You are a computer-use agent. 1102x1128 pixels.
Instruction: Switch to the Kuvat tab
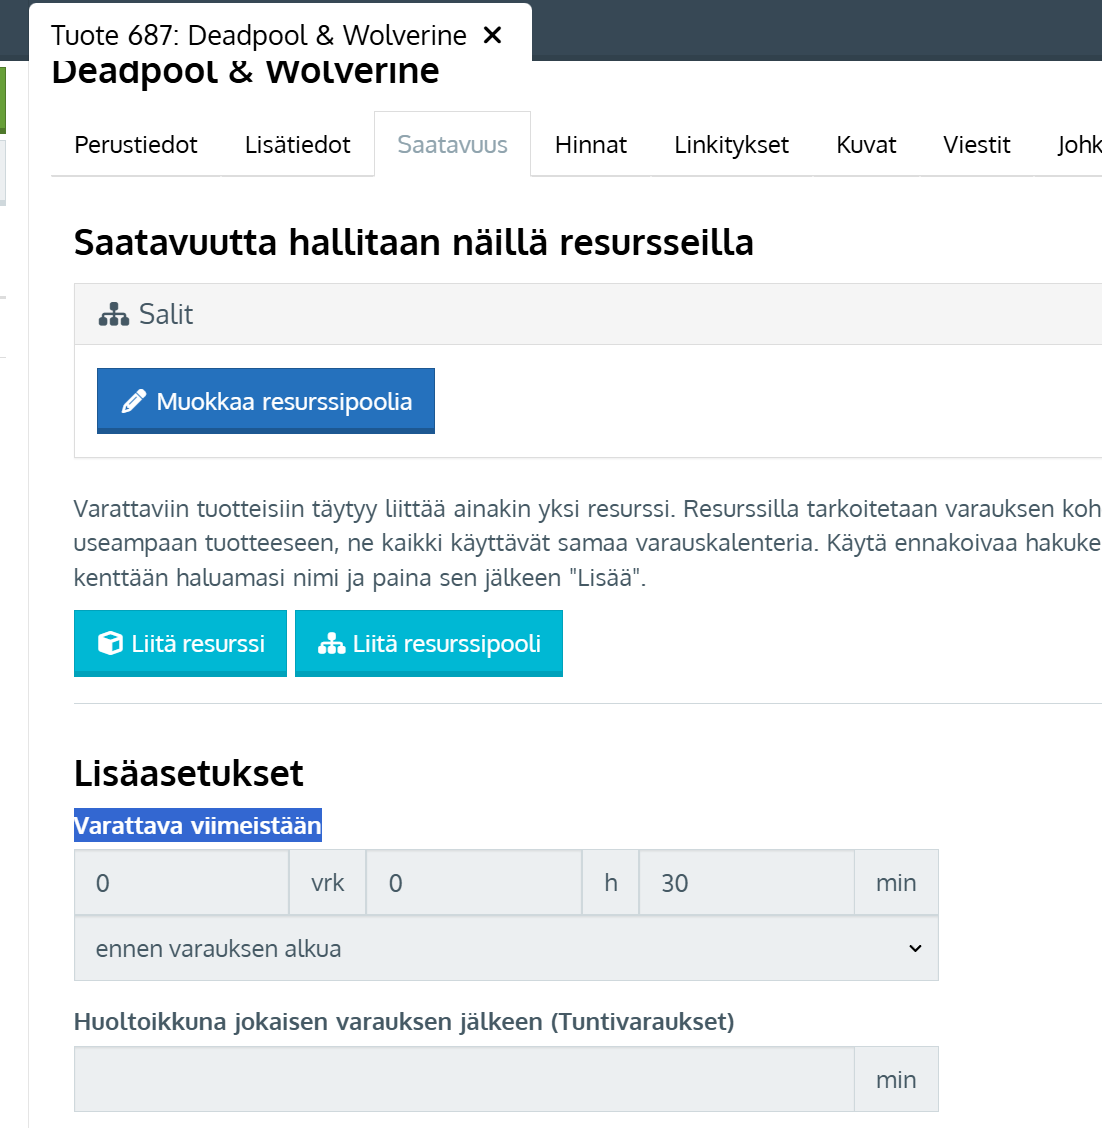click(866, 145)
